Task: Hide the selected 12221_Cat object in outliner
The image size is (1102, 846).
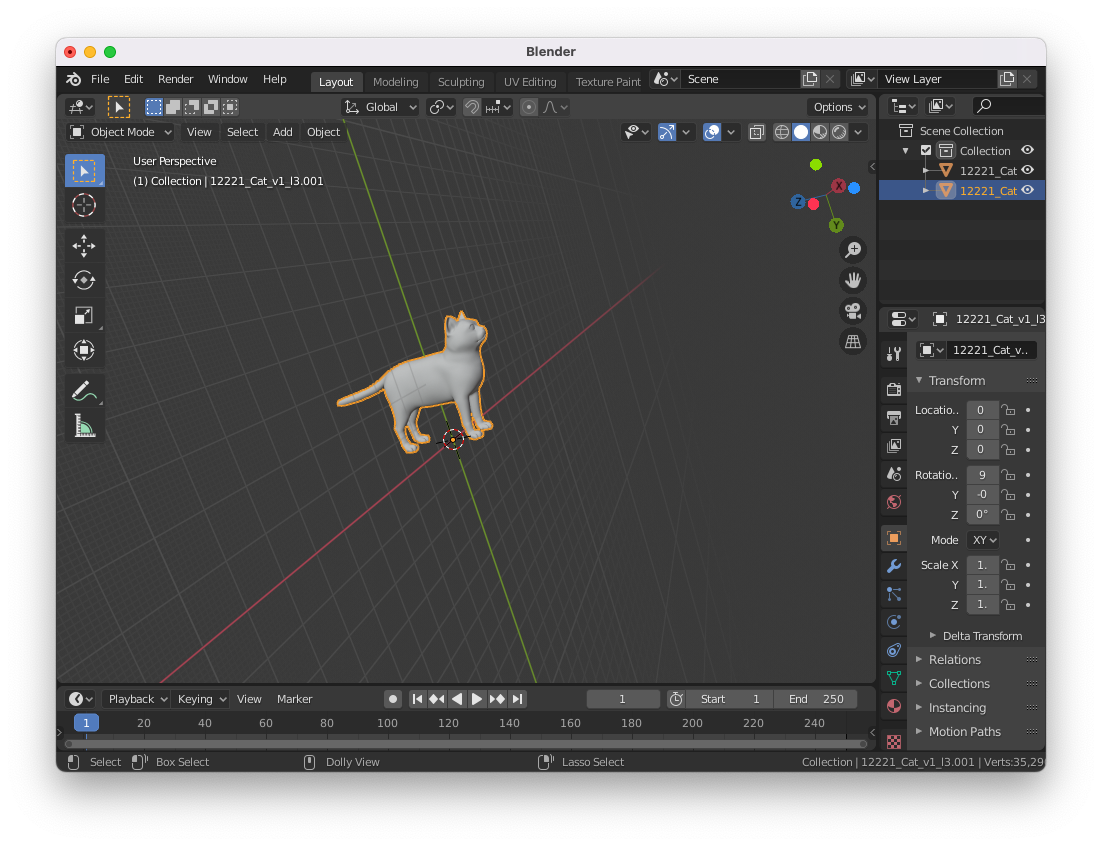Action: (1027, 190)
